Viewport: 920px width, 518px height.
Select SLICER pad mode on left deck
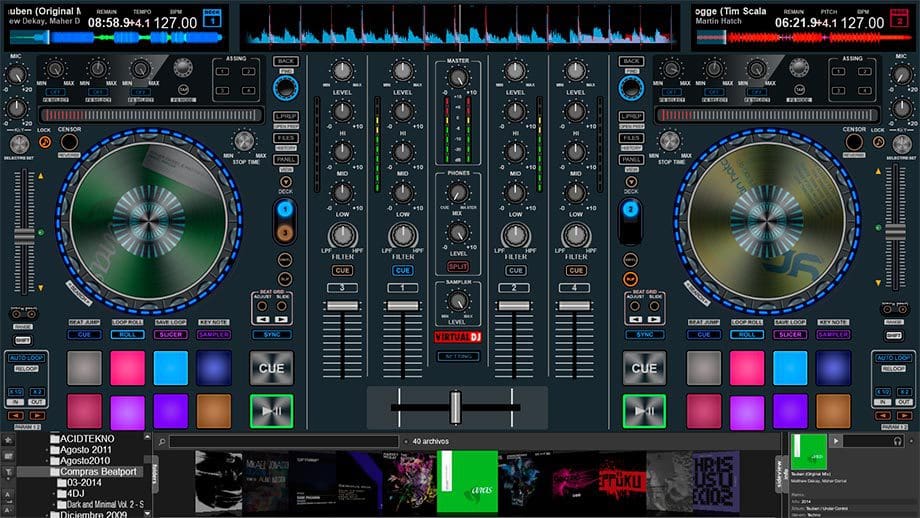click(171, 334)
